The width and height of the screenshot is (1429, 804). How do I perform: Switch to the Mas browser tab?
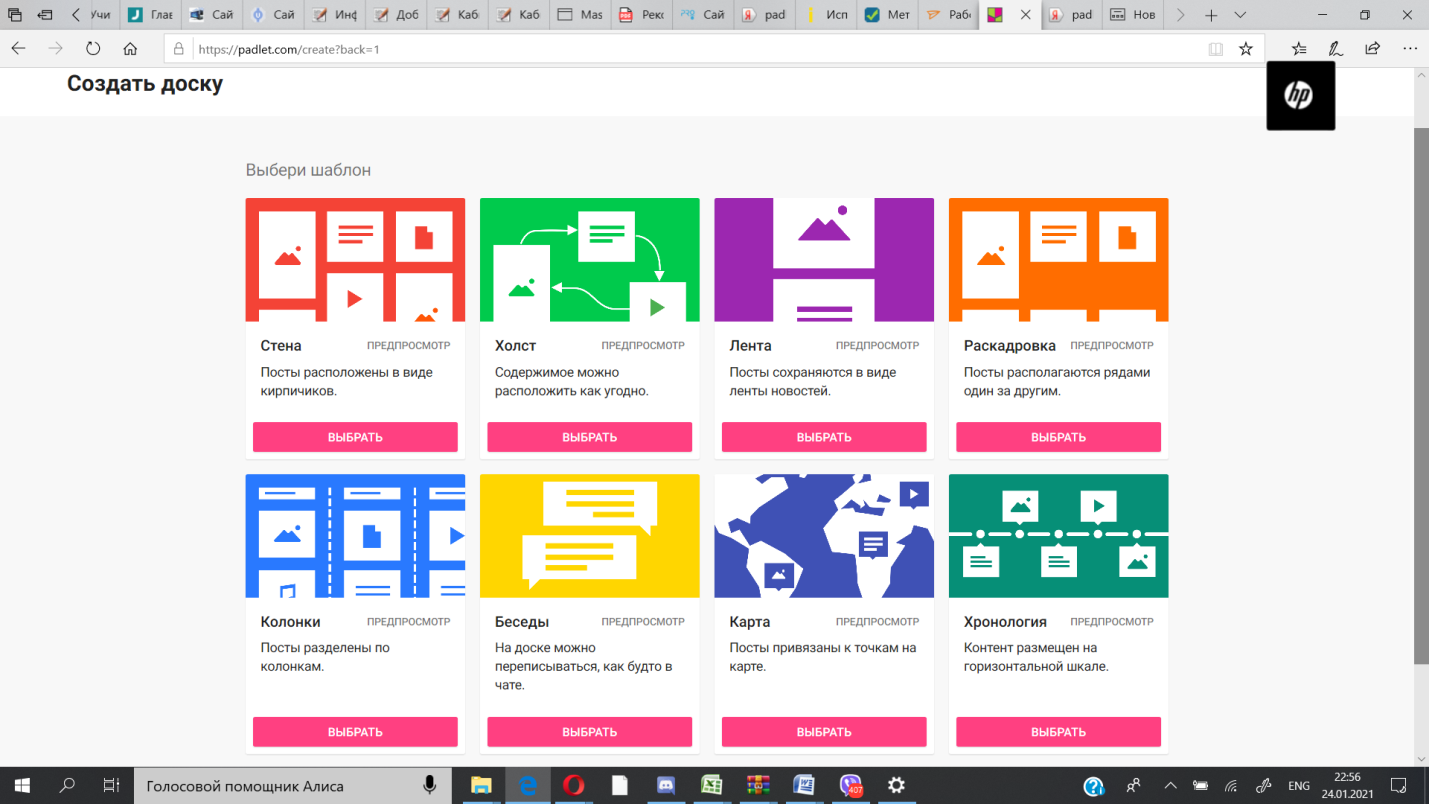[x=579, y=15]
